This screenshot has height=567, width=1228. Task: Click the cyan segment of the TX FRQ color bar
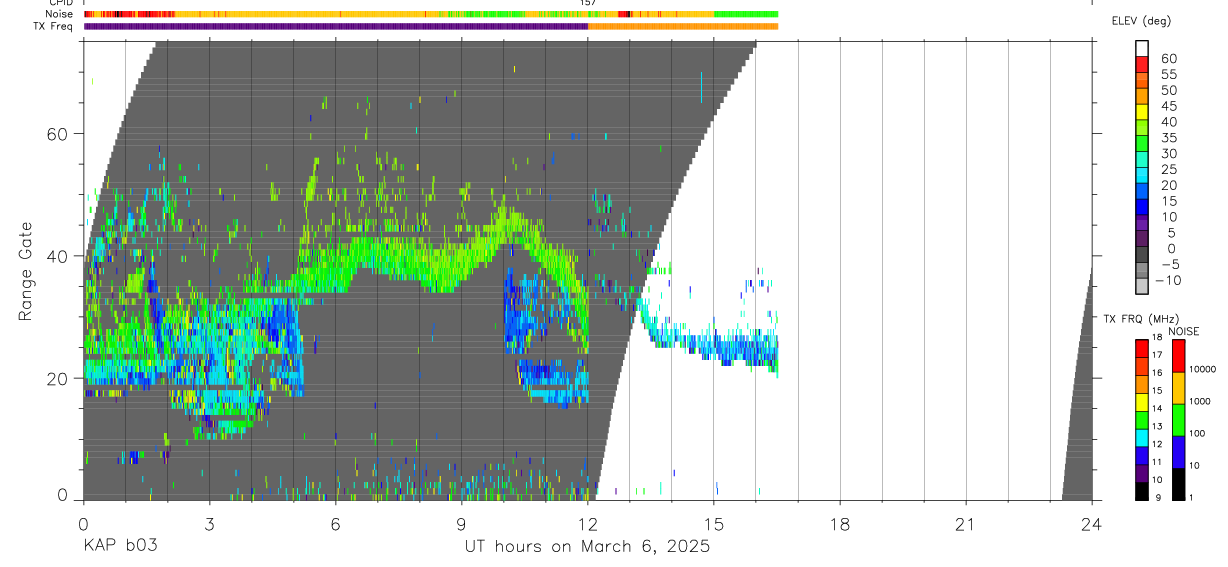tap(1142, 438)
